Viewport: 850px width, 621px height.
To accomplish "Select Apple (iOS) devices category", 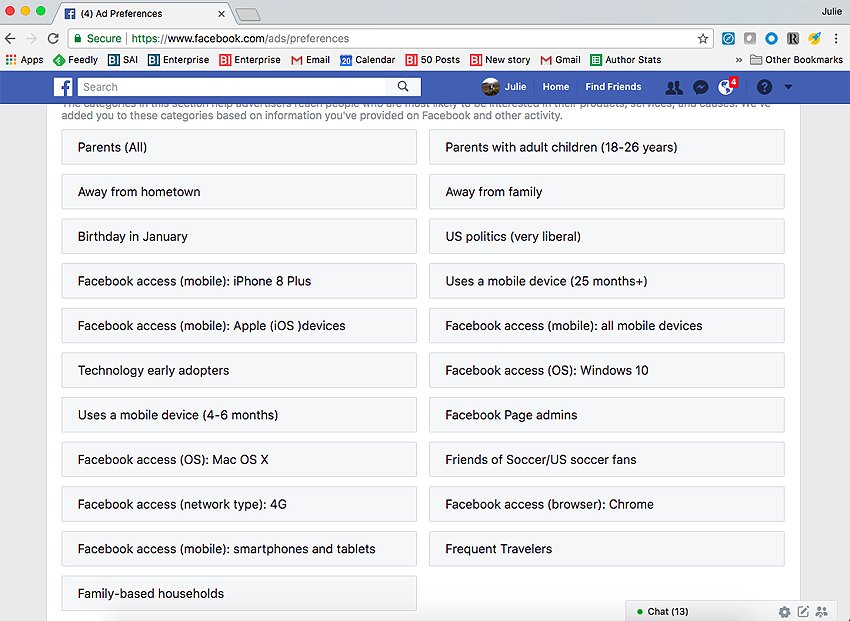I will click(239, 325).
